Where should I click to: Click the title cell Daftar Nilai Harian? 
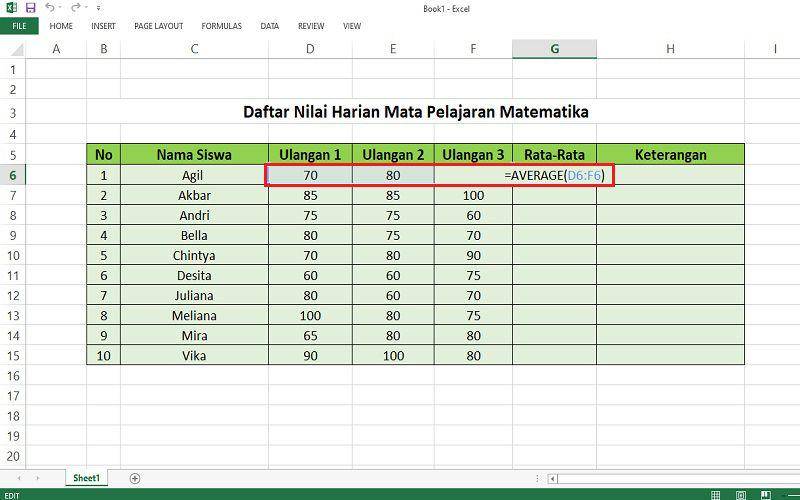click(415, 112)
